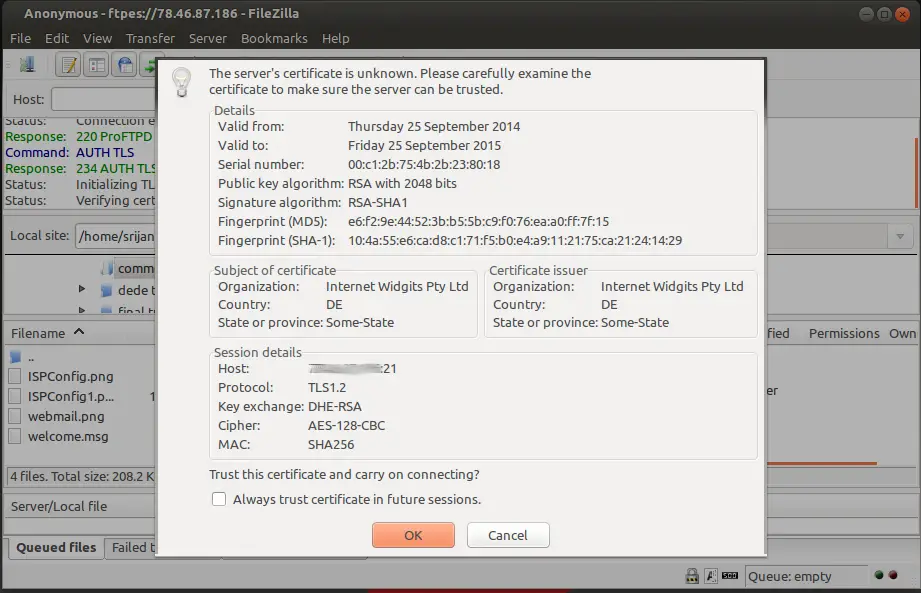921x593 pixels.
Task: Select the ISPConfig.png file name
Action: pos(70,376)
